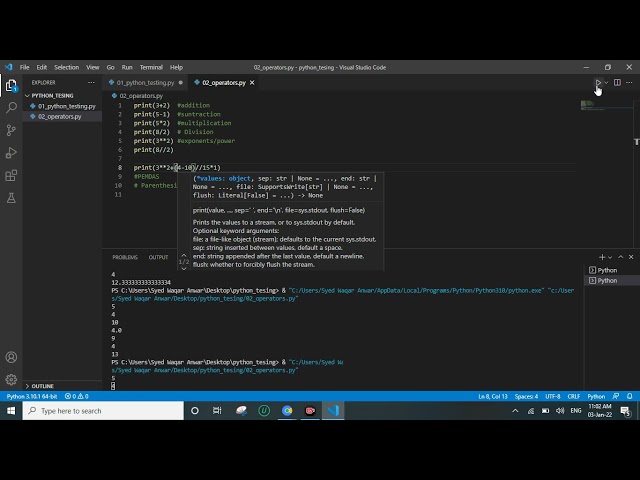Change encoding via UTF-8 status item

(553, 396)
